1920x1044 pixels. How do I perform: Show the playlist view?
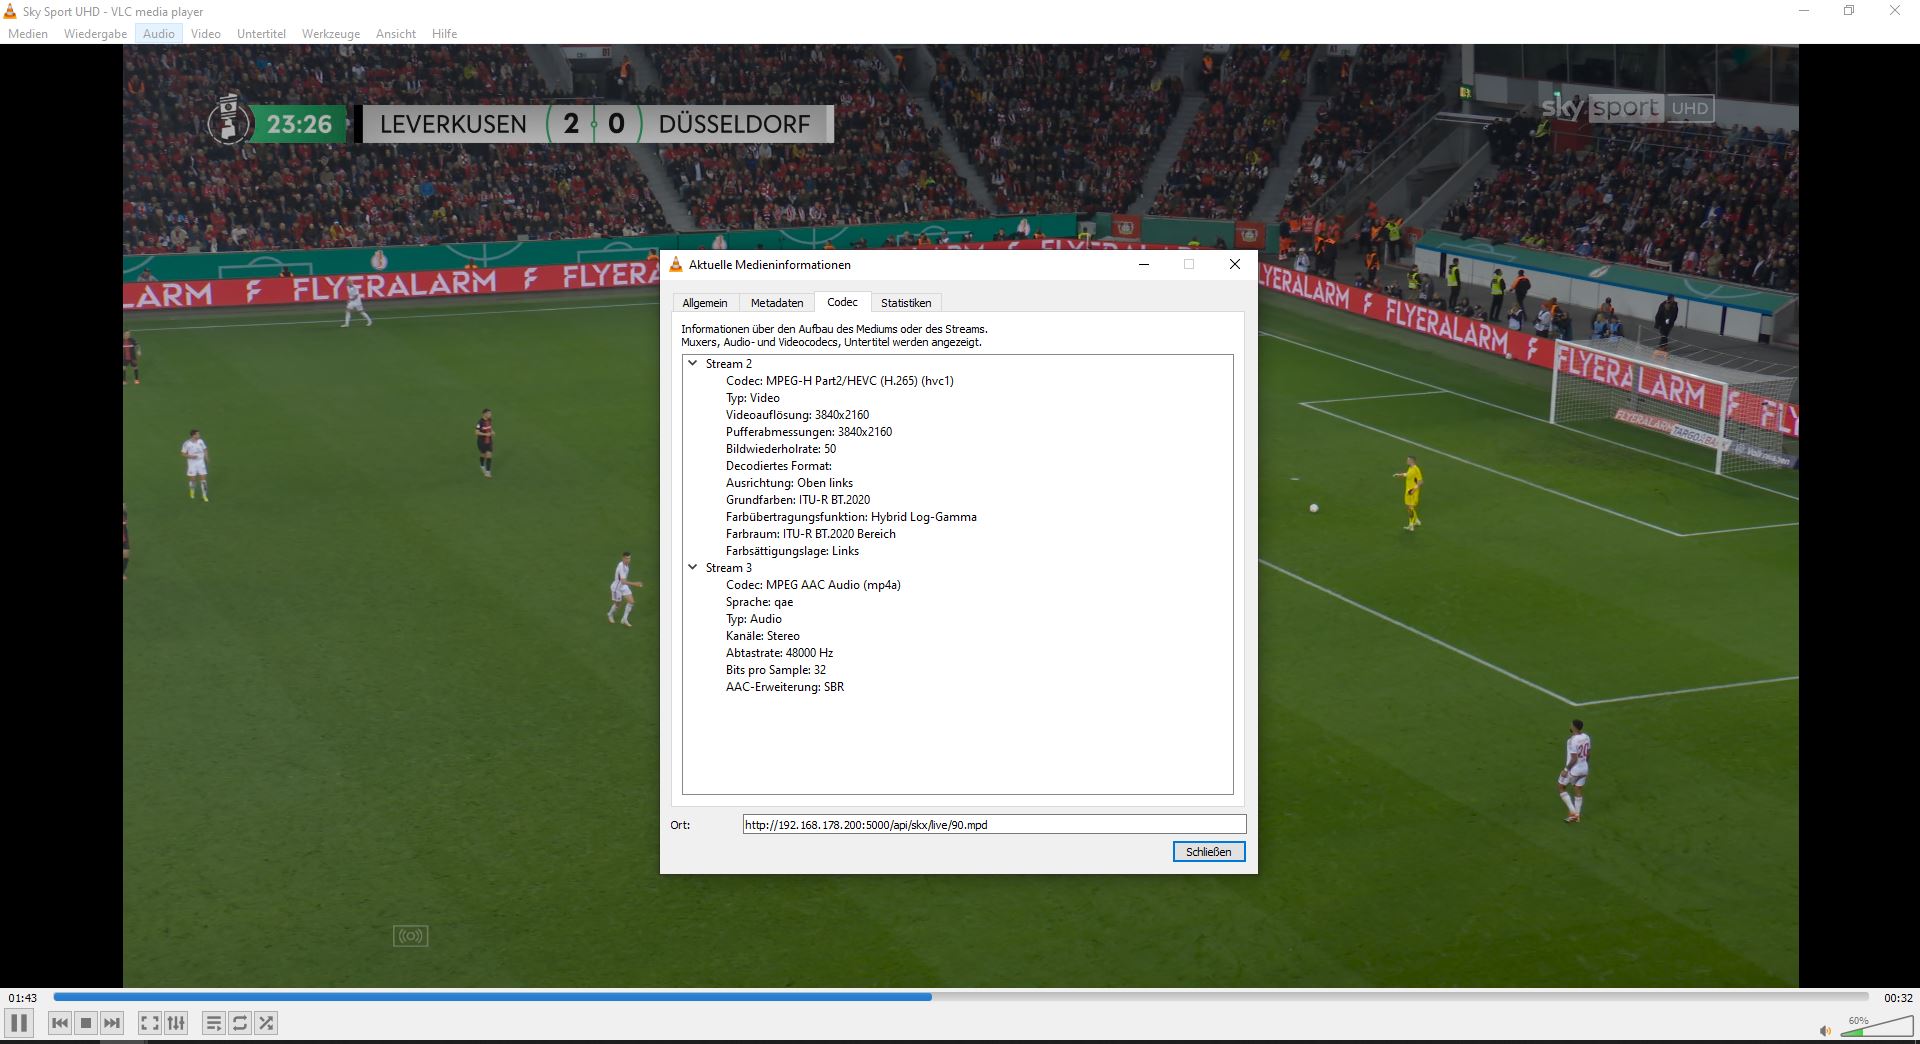coord(213,1023)
